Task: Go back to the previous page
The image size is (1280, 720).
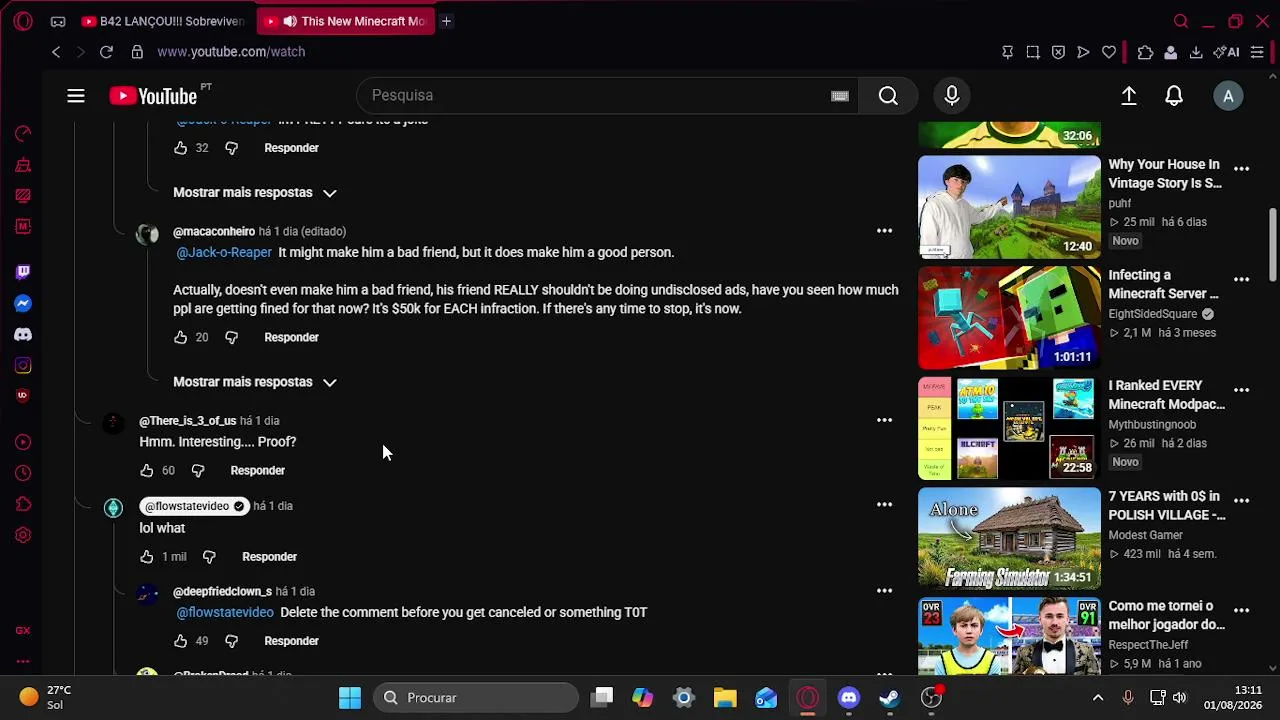Action: click(x=56, y=52)
